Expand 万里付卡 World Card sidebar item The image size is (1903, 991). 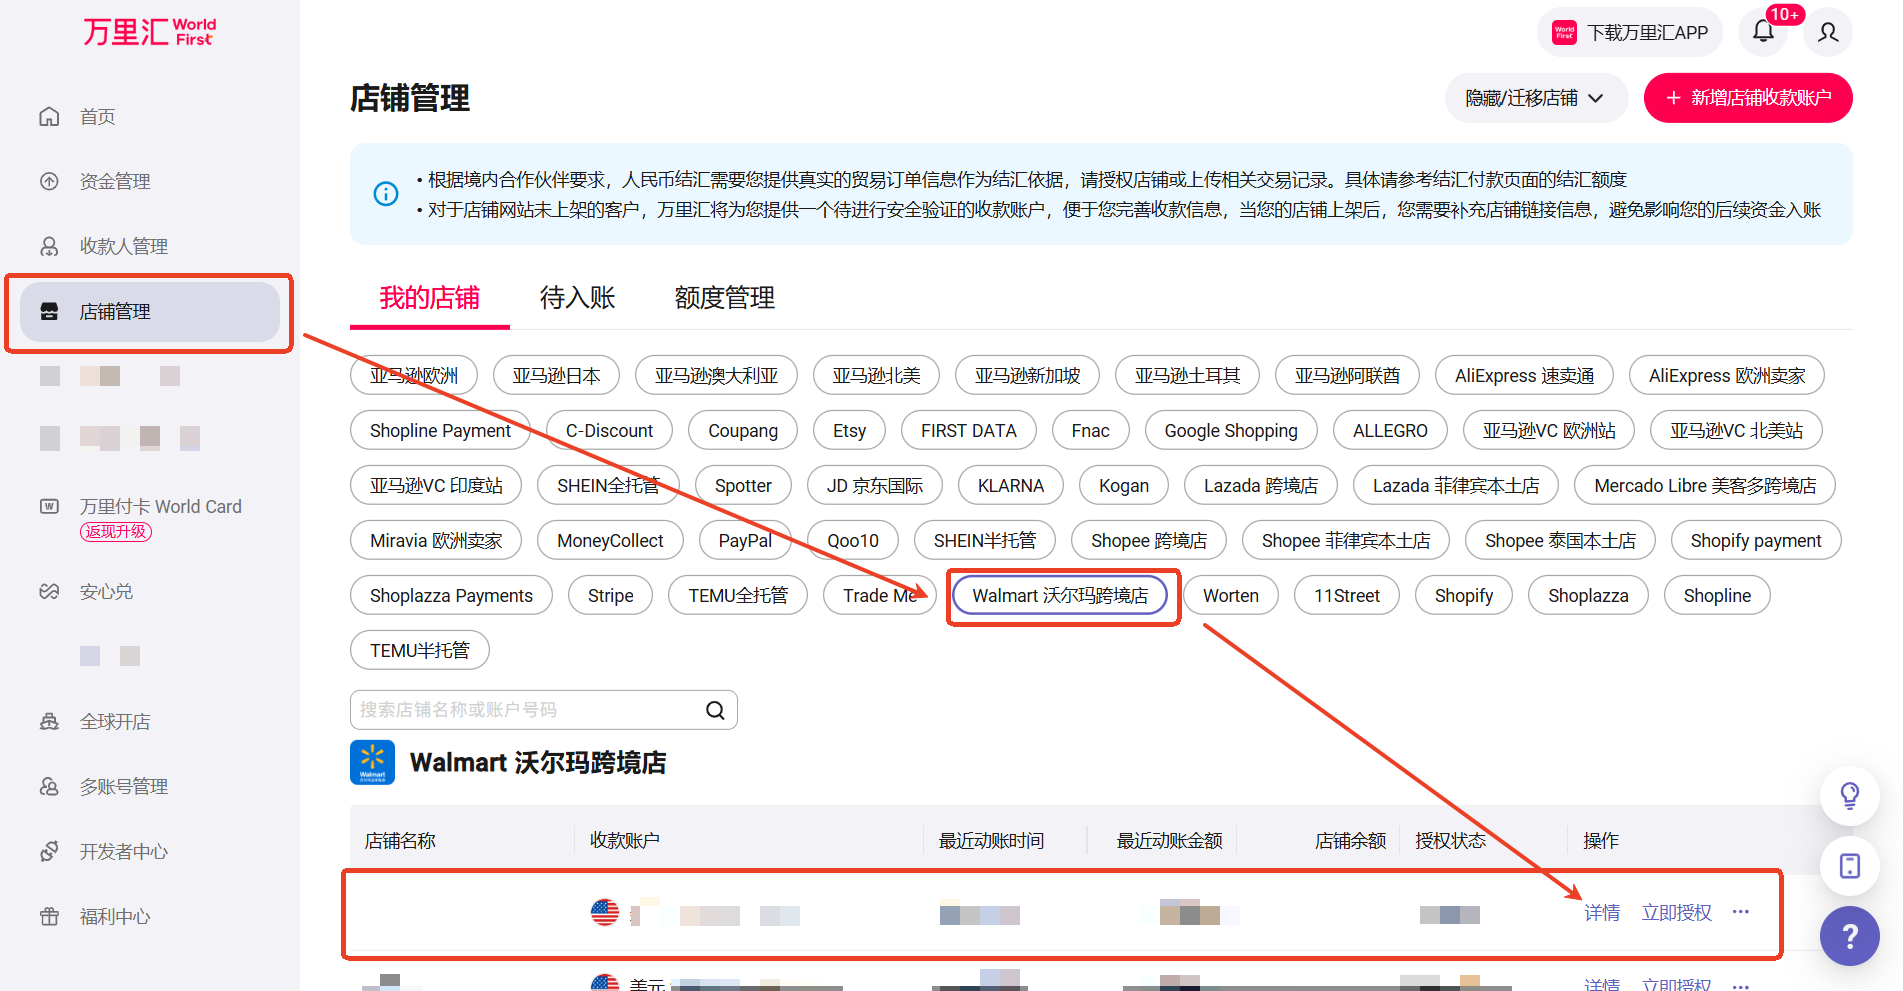pyautogui.click(x=160, y=507)
